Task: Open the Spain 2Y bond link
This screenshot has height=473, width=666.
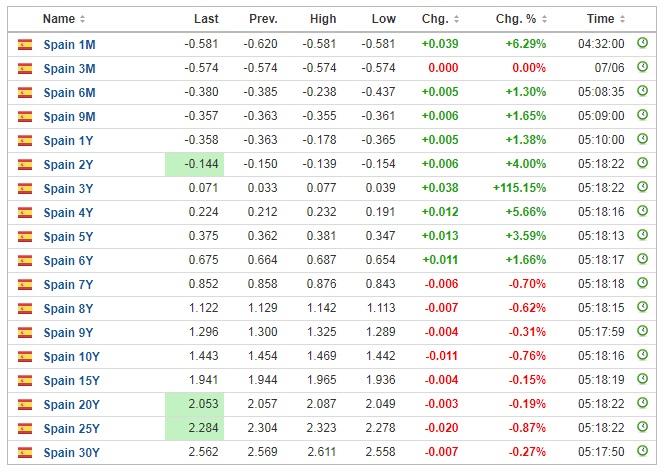Action: 68,164
